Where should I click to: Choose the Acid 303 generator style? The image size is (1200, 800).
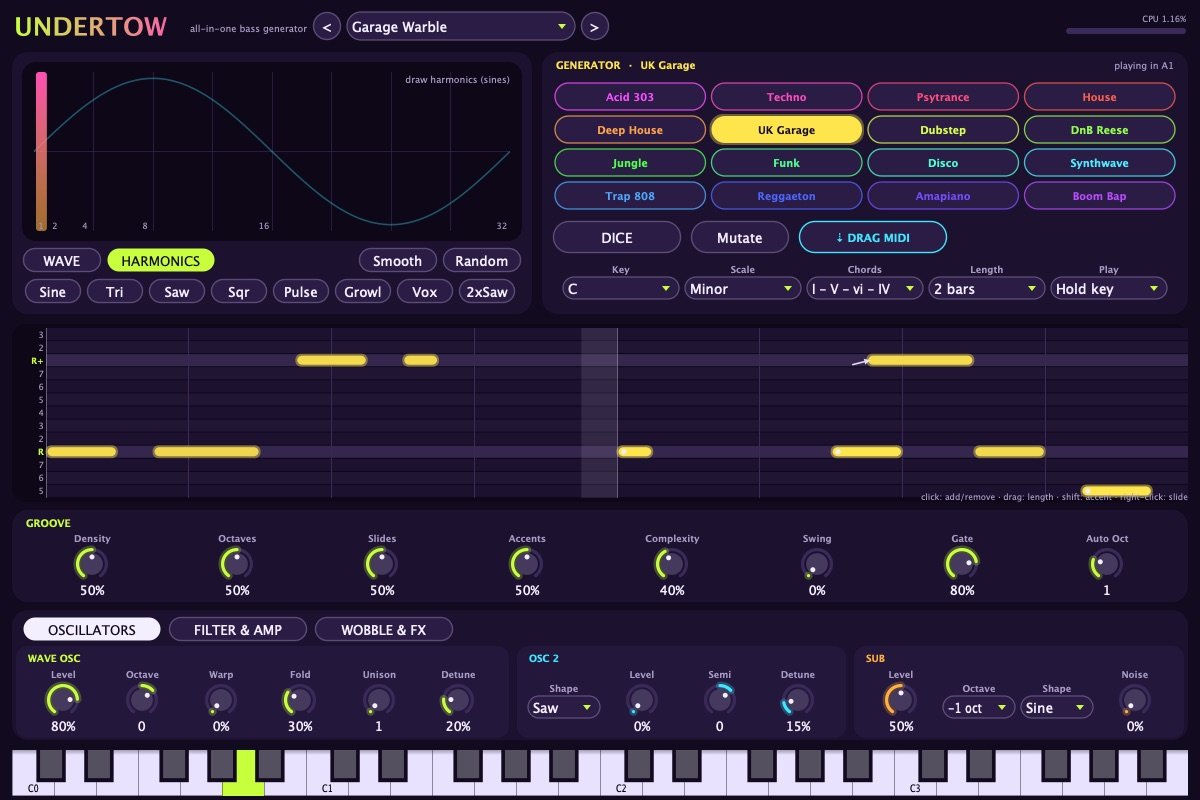pos(630,97)
